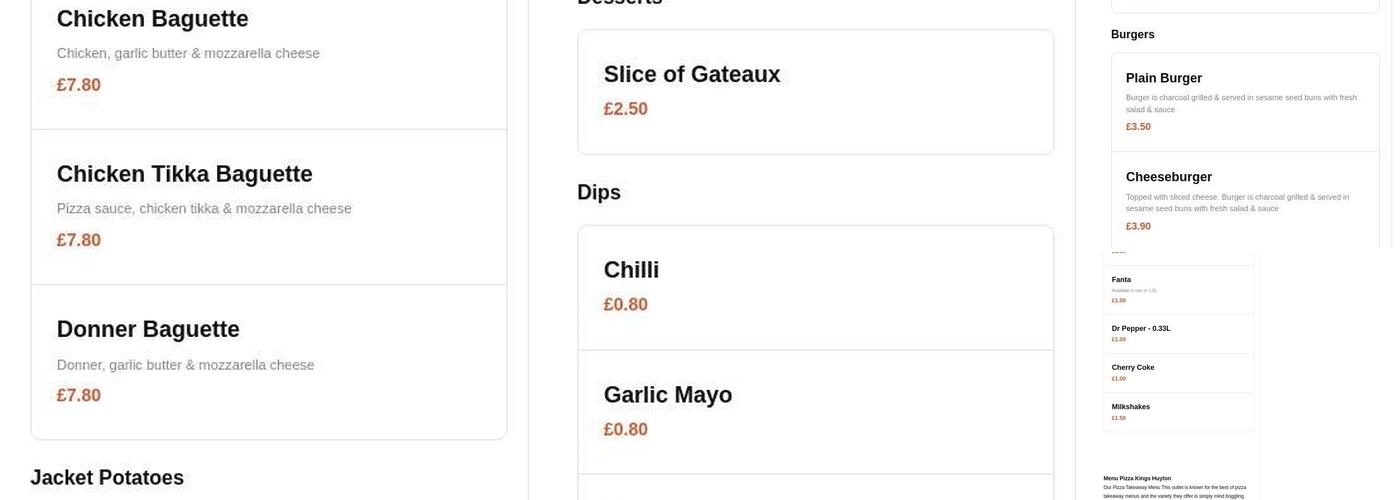Screen dimensions: 1400x500
Task: Pick the Garlic Mayo dip
Action: (667, 395)
